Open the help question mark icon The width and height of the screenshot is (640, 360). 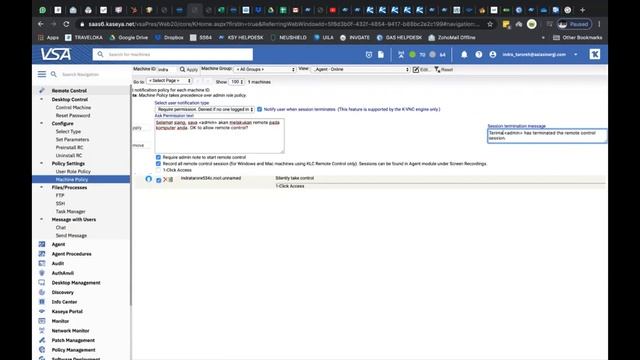point(478,54)
